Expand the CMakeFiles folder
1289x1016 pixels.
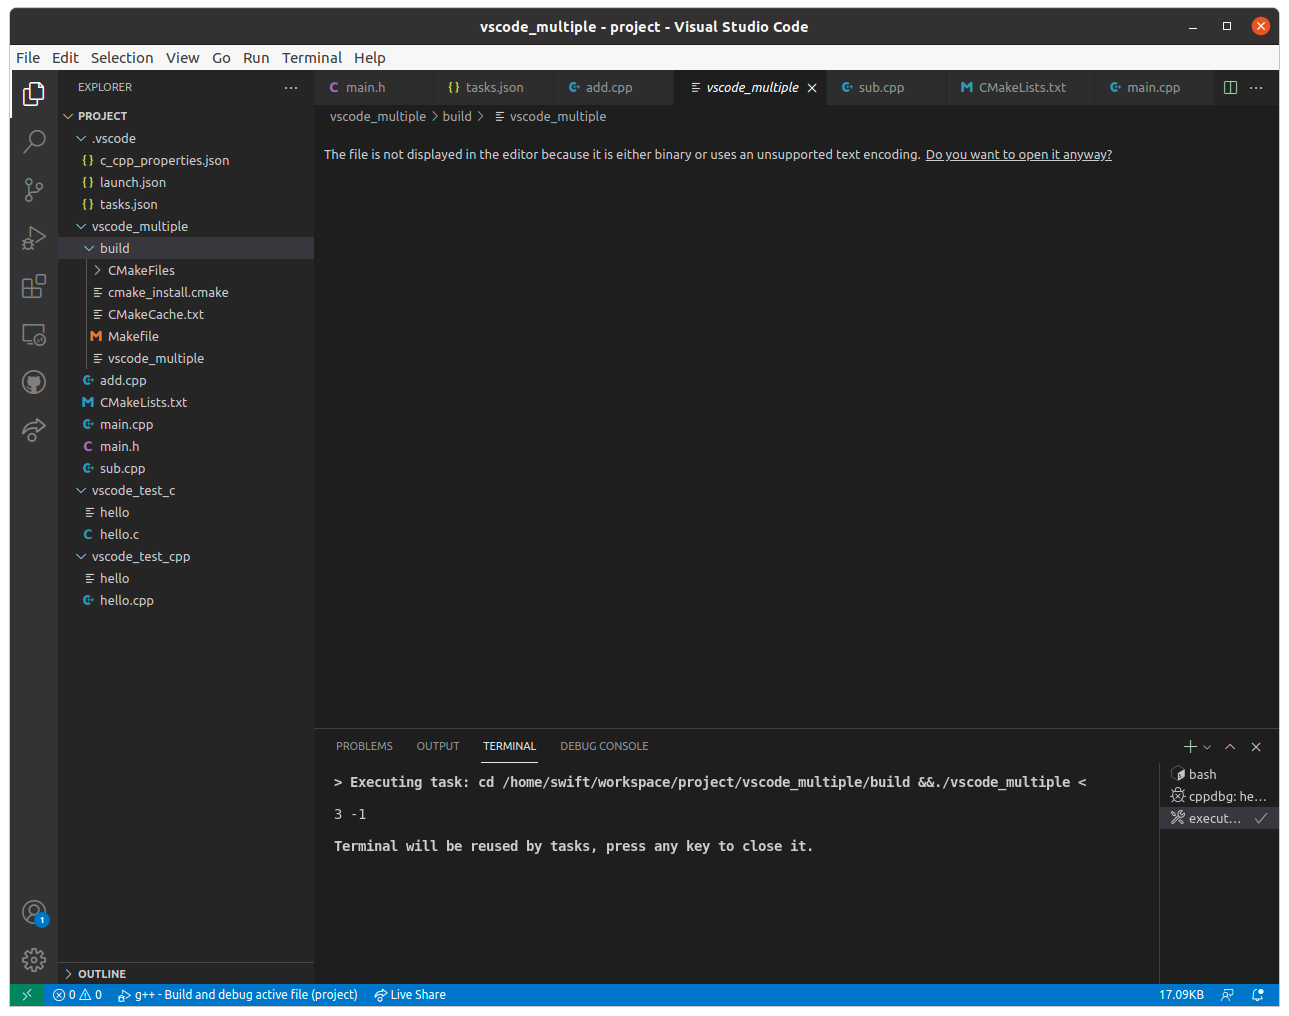[x=186, y=270]
